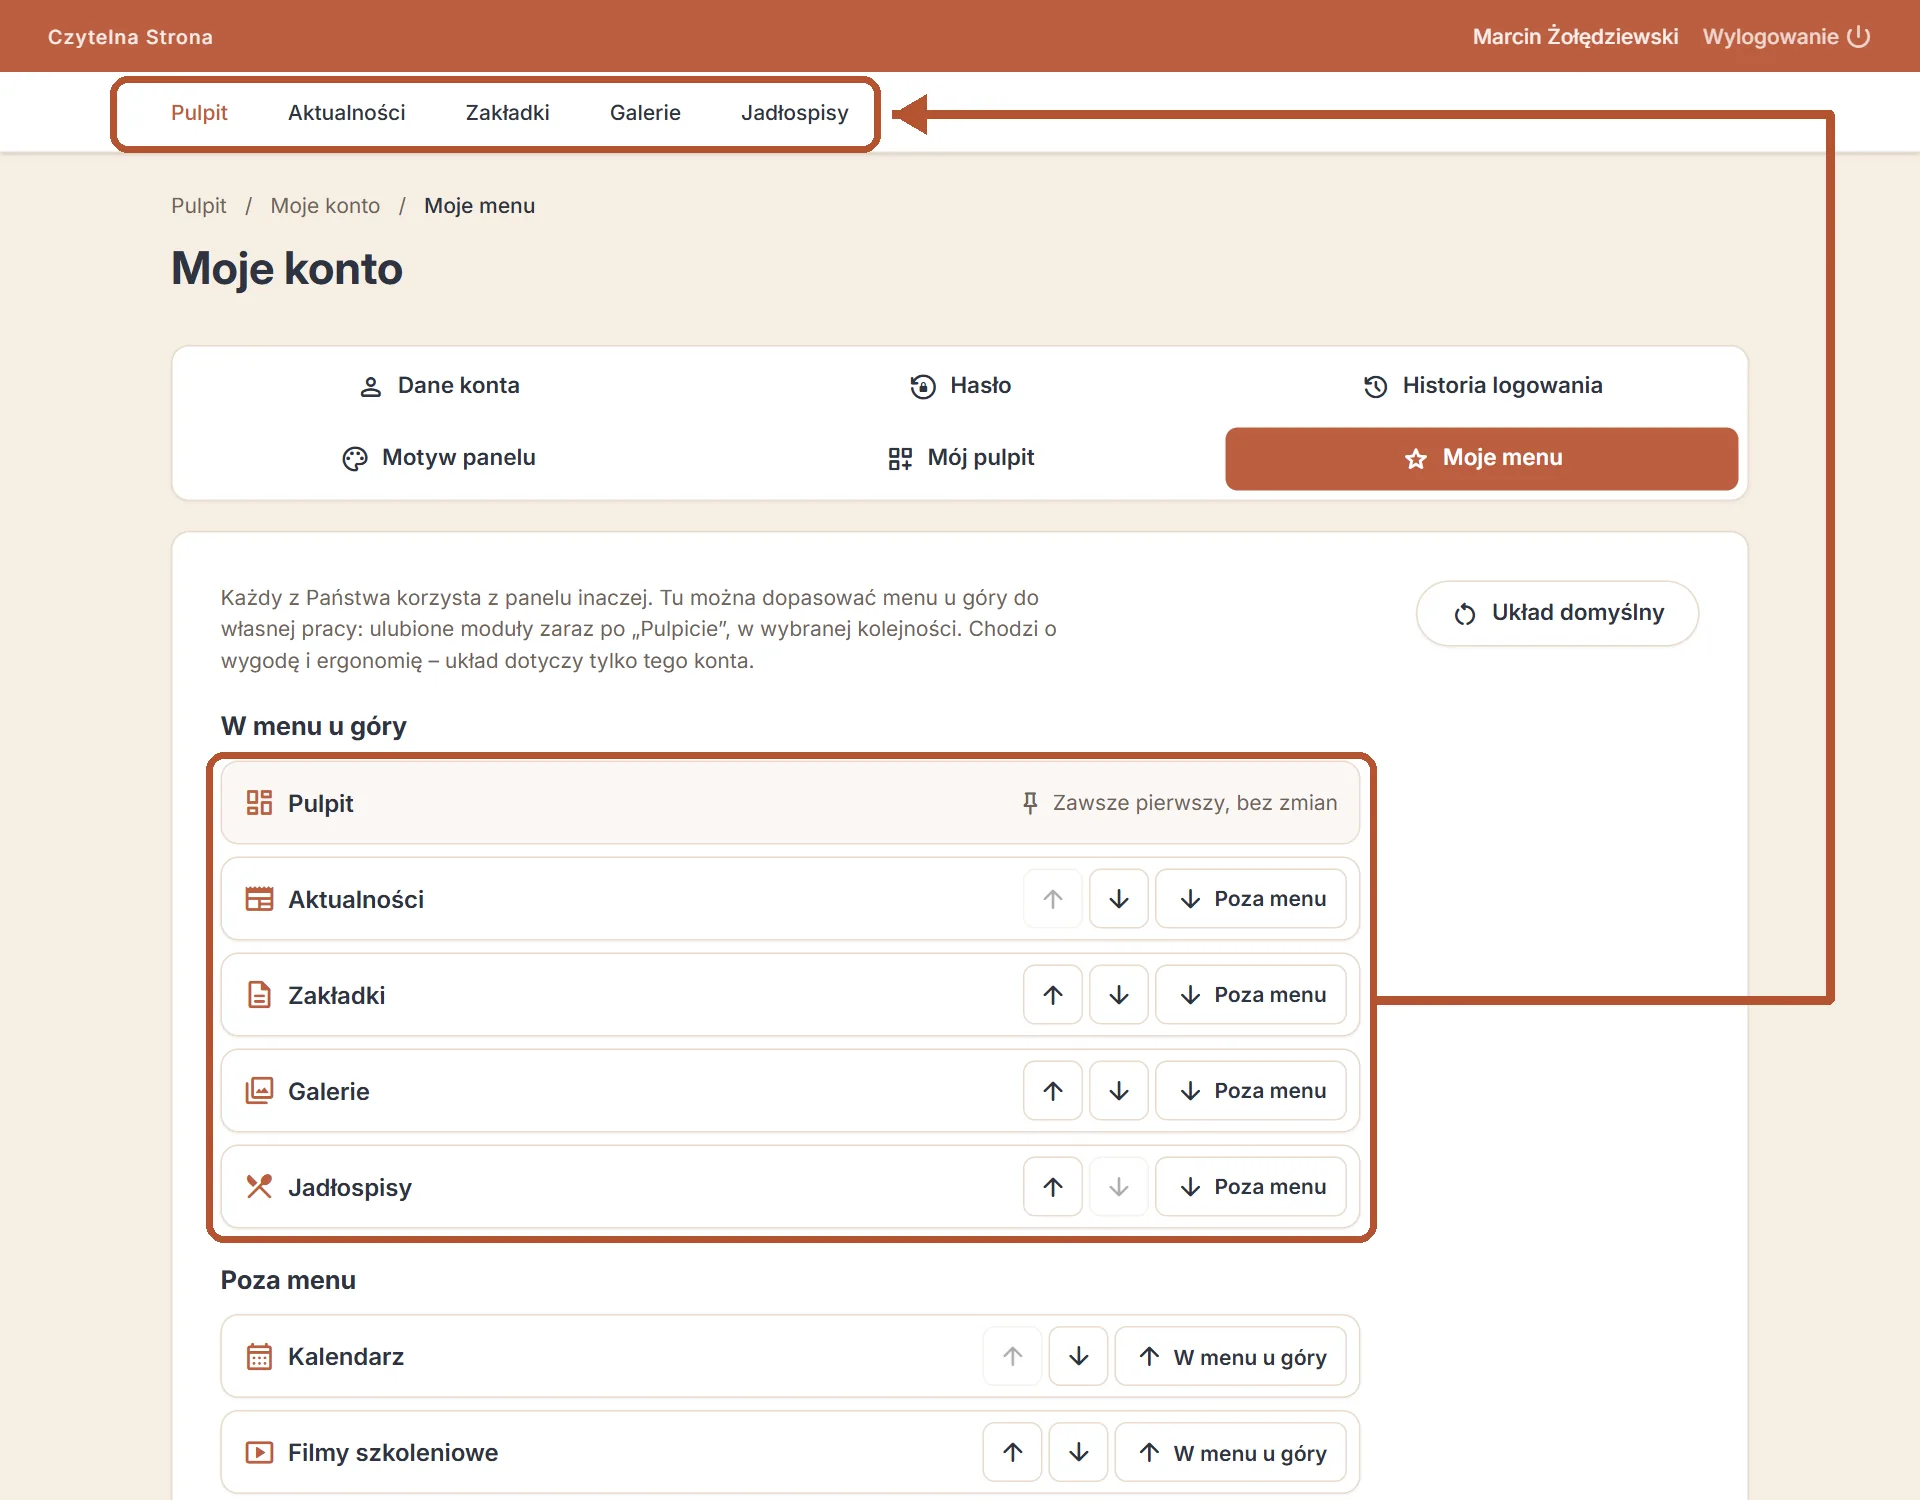Open Zakładki in the top navigation
The height and width of the screenshot is (1500, 1920).
508,113
